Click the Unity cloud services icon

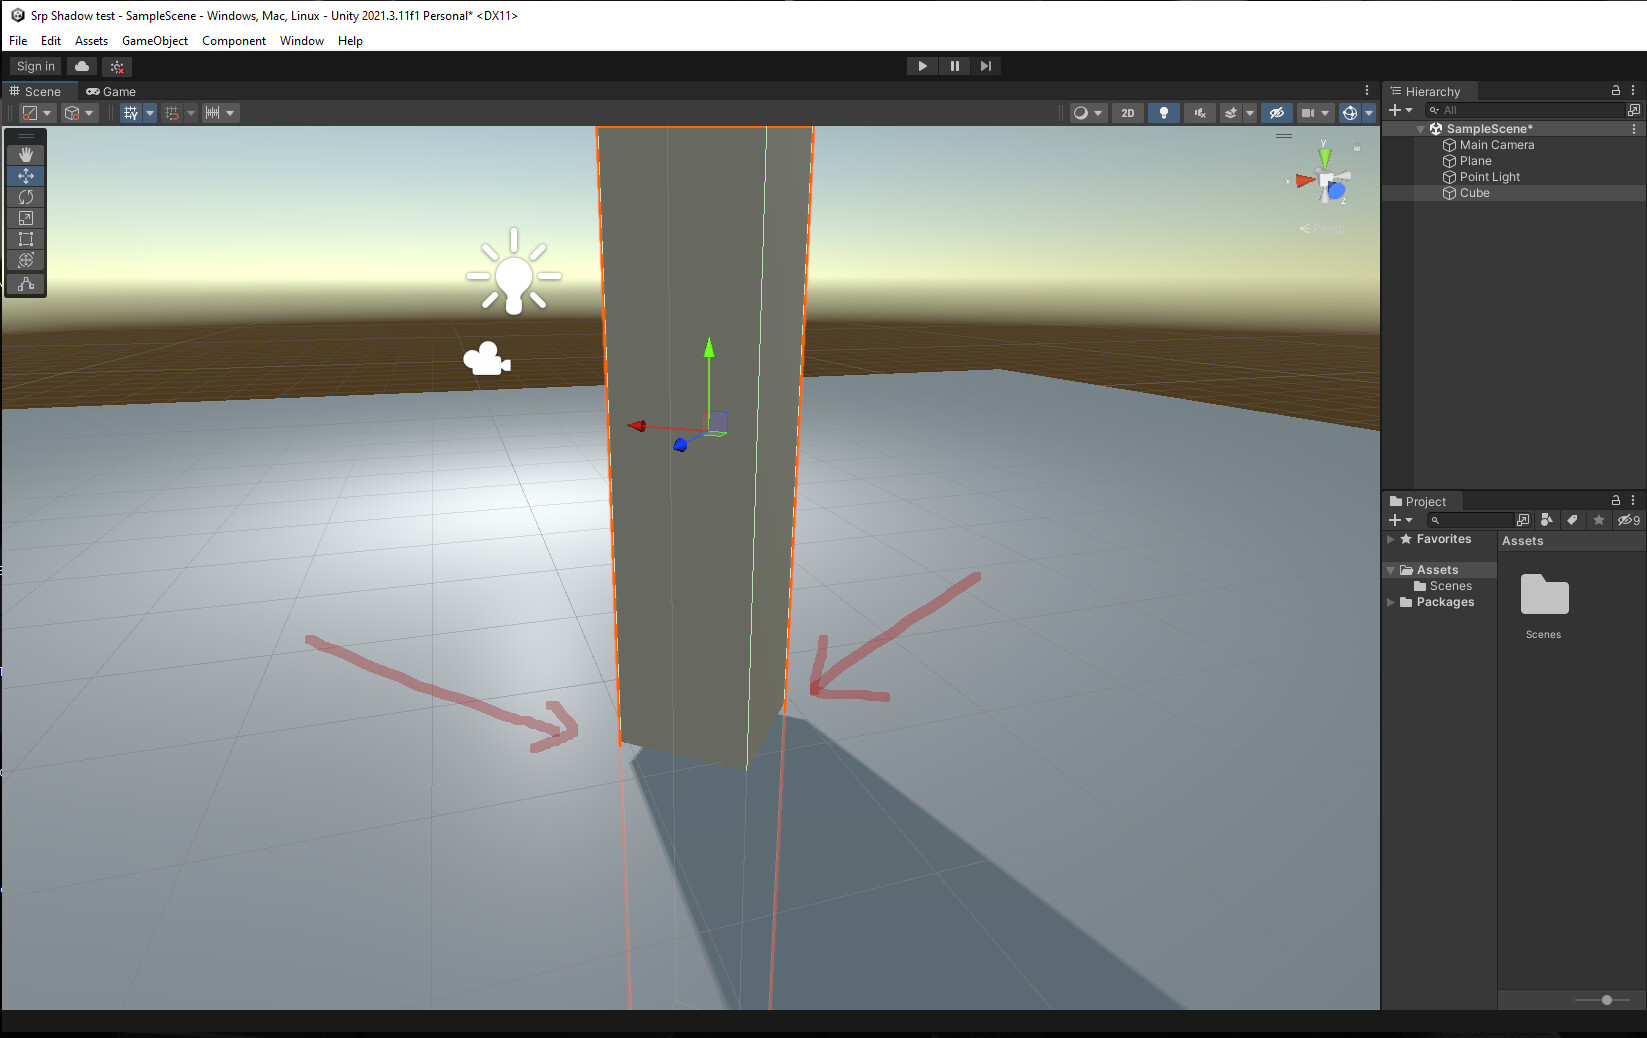coord(82,66)
